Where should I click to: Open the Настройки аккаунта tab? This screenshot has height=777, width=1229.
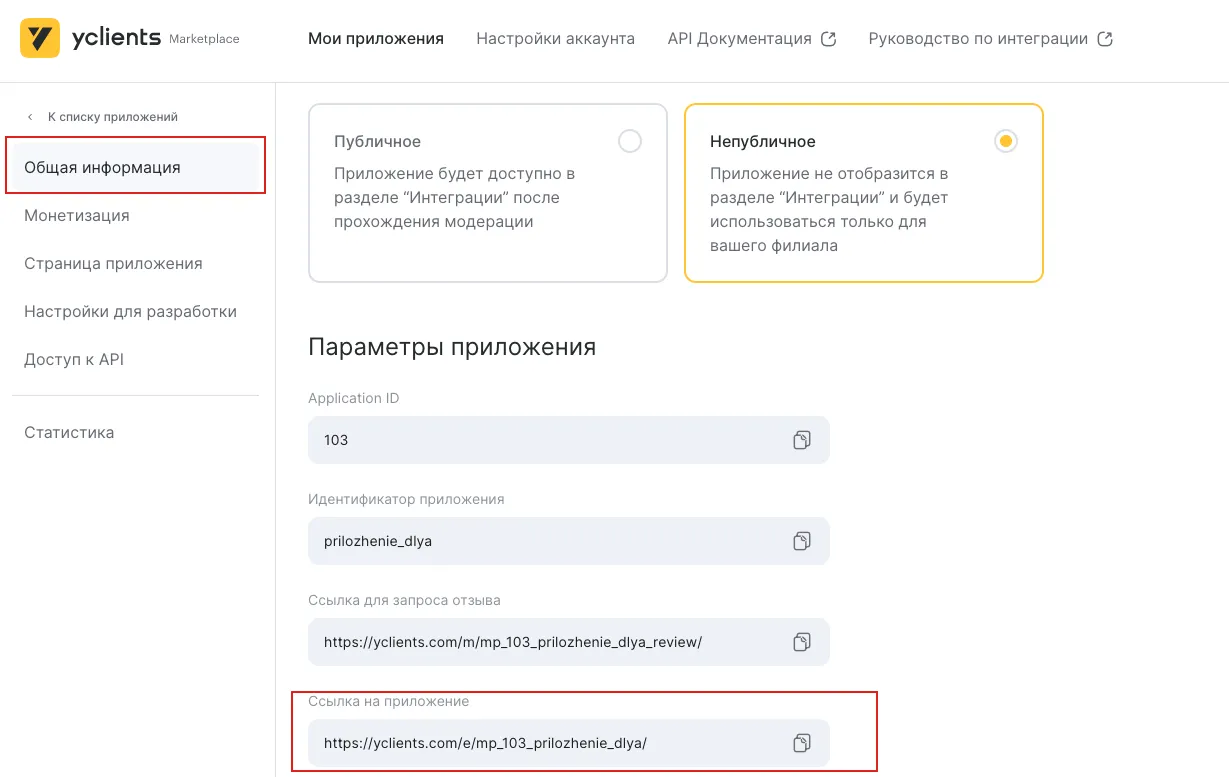[555, 39]
